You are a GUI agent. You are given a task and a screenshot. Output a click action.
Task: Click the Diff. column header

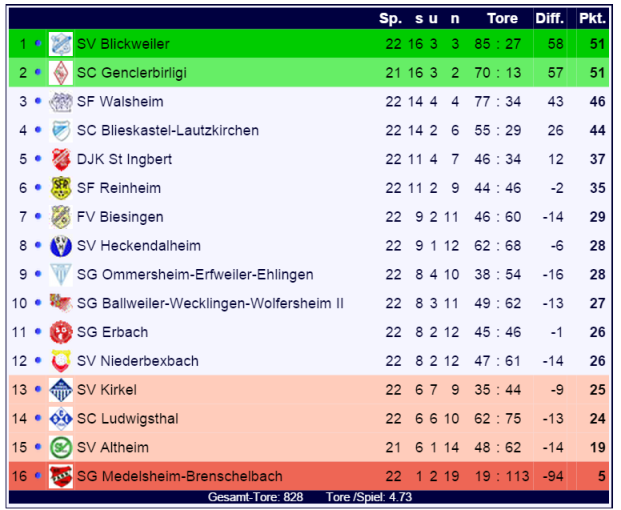[x=550, y=18]
